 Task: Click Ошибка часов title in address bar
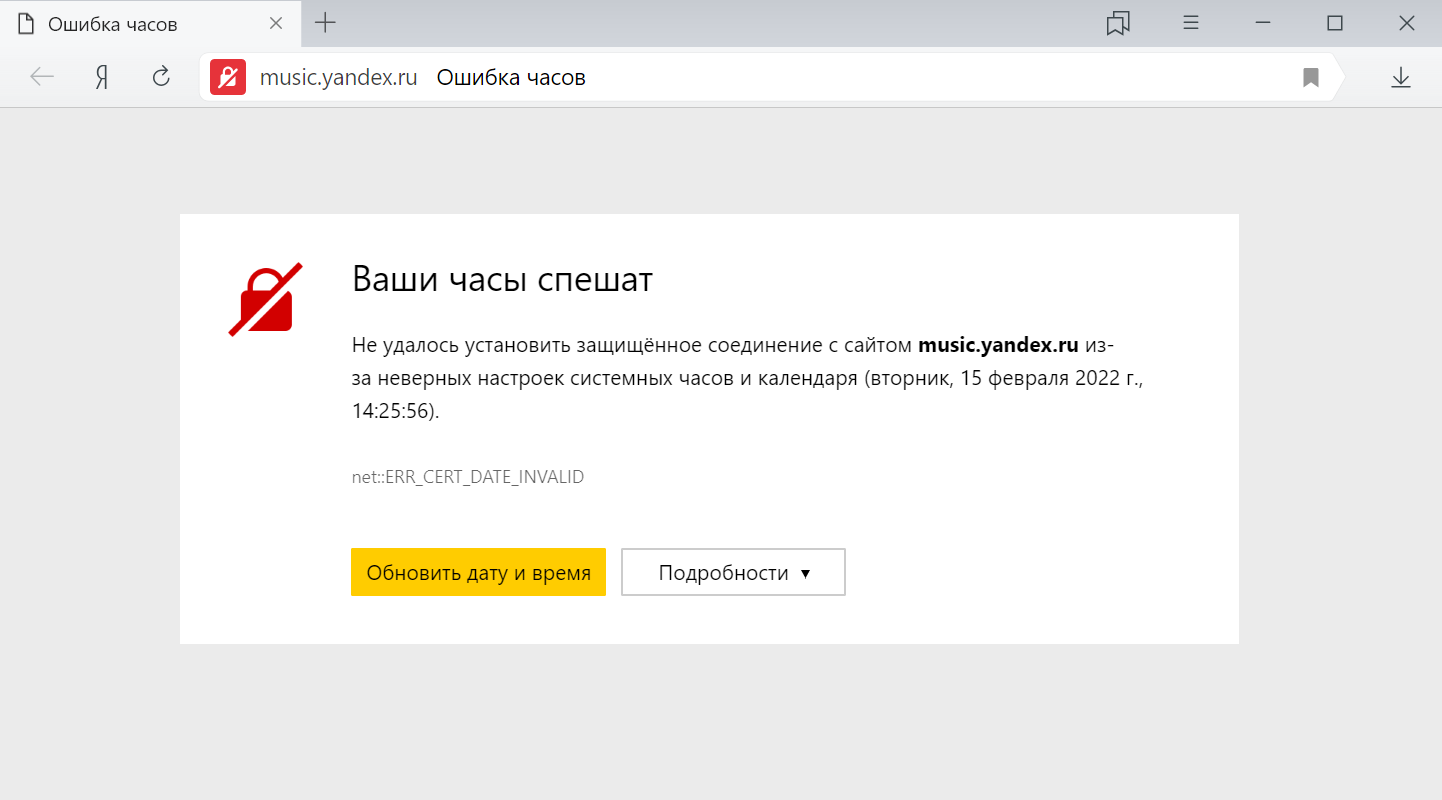click(x=511, y=77)
